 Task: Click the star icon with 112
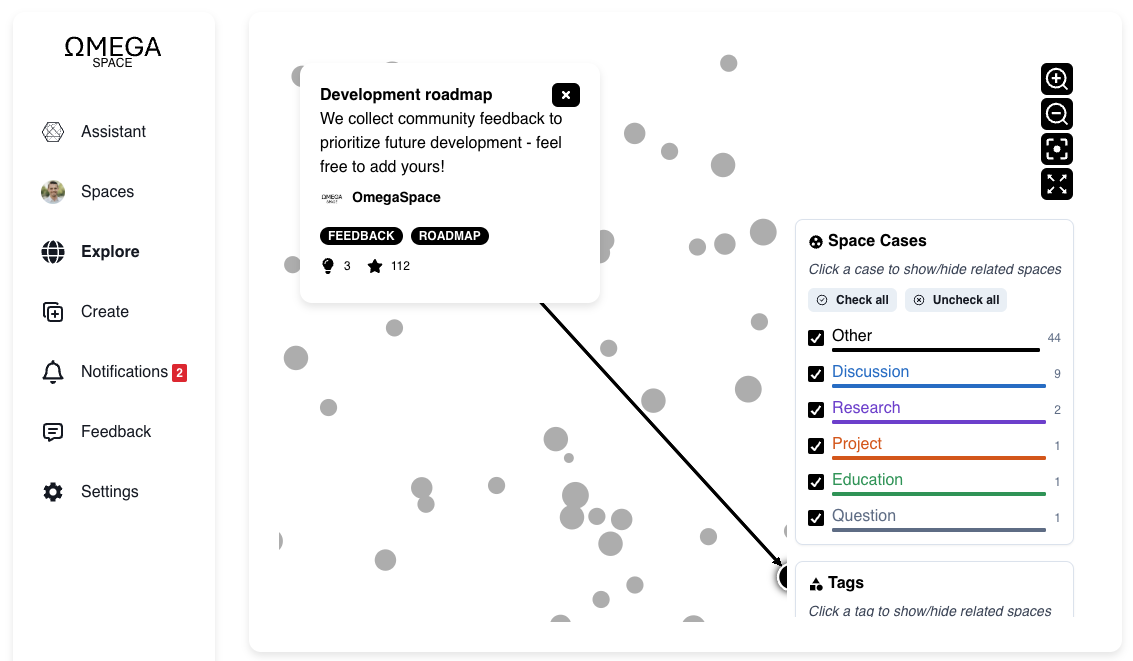pos(375,266)
